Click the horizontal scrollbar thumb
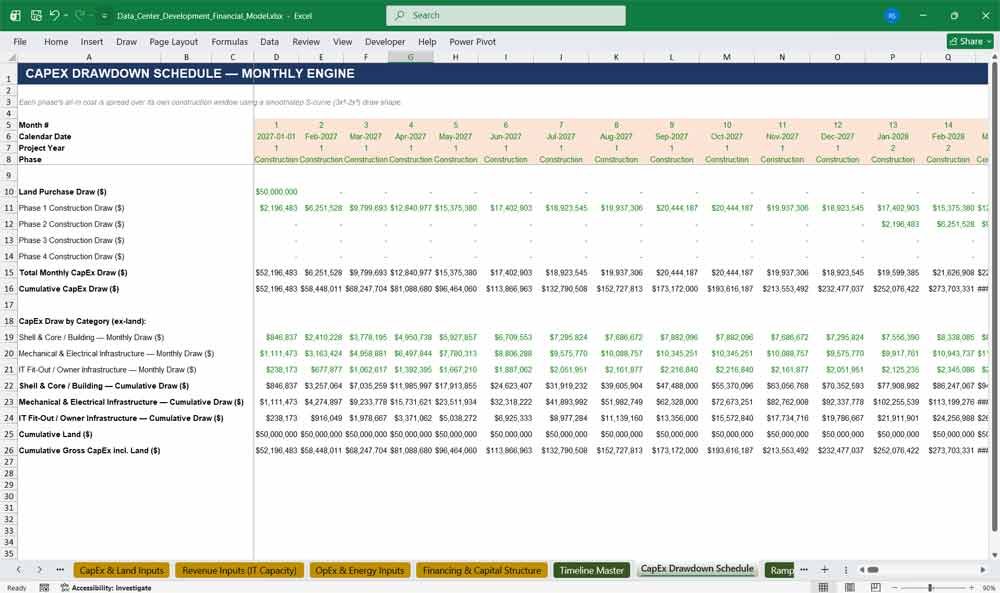Image resolution: width=1000 pixels, height=593 pixels. [x=873, y=570]
